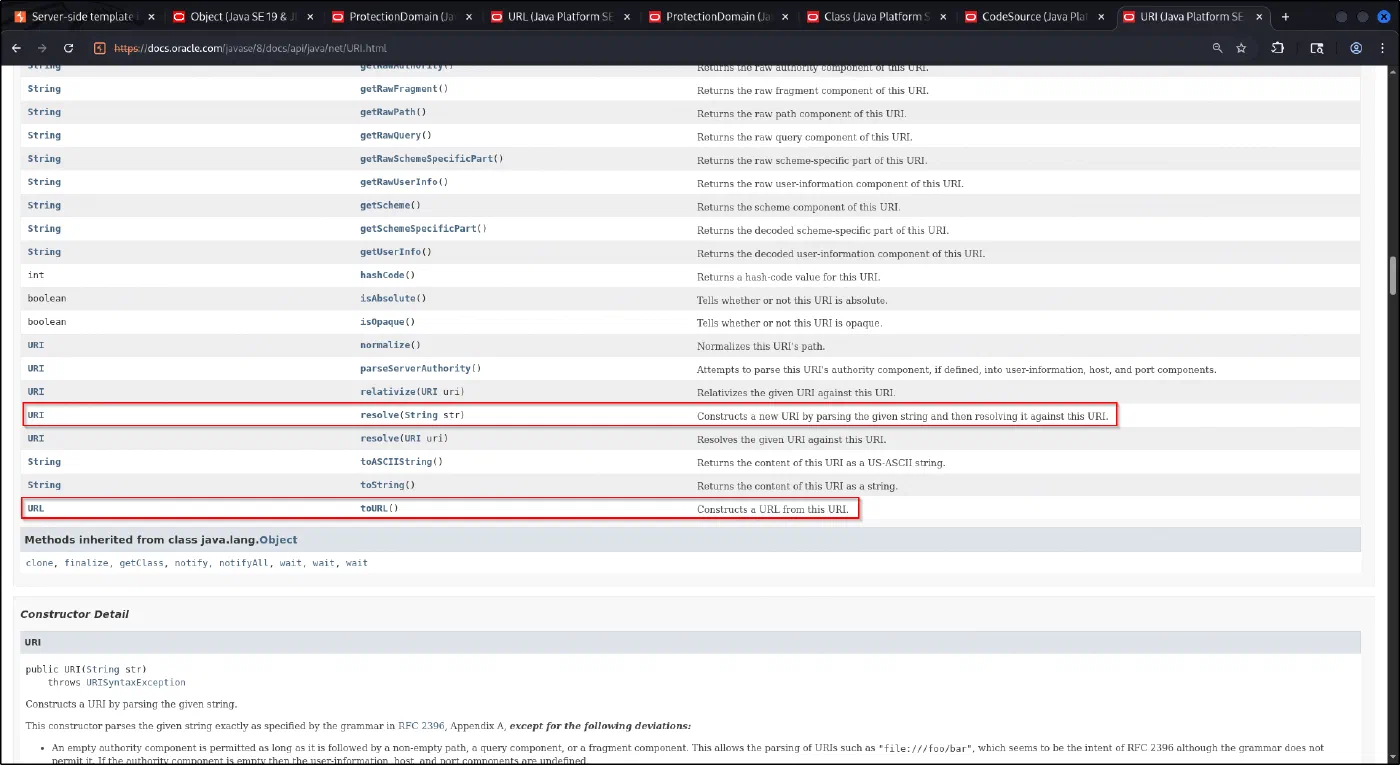Open the page zoom indicator in address bar
This screenshot has width=1400, height=765.
pos(1217,48)
